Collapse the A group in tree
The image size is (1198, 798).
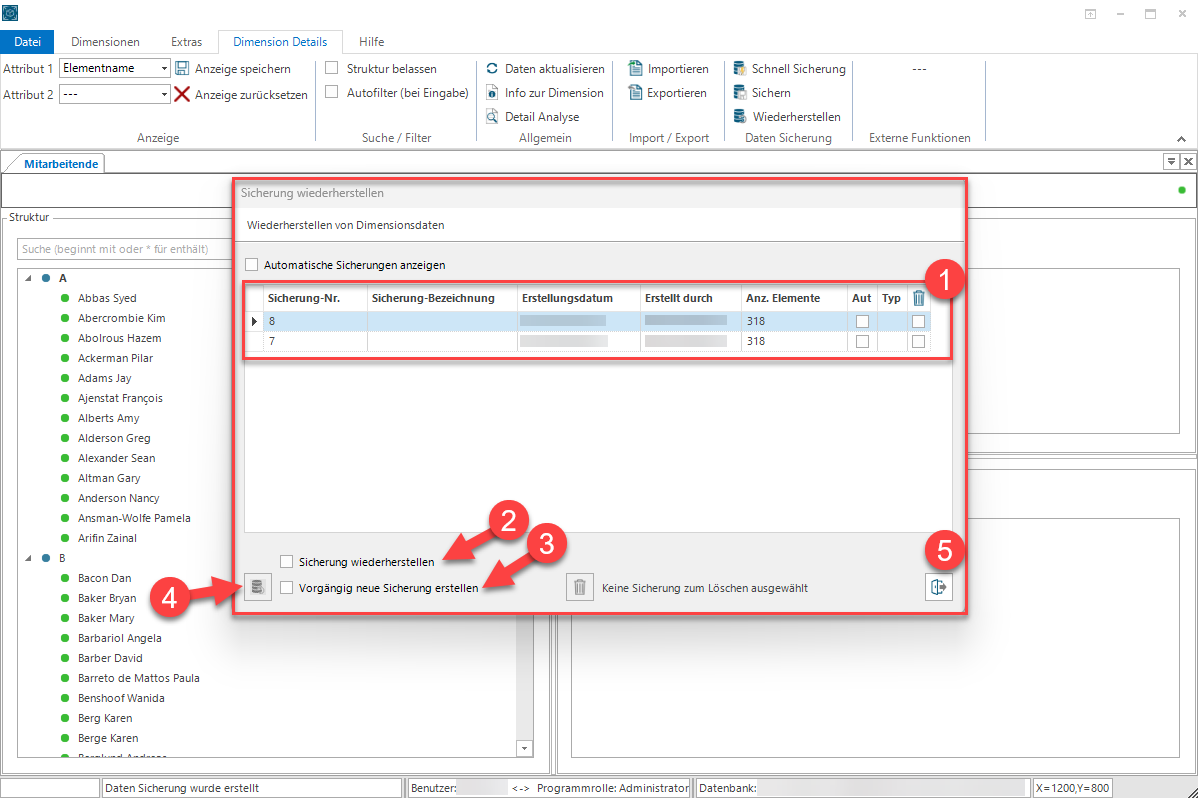coord(28,278)
